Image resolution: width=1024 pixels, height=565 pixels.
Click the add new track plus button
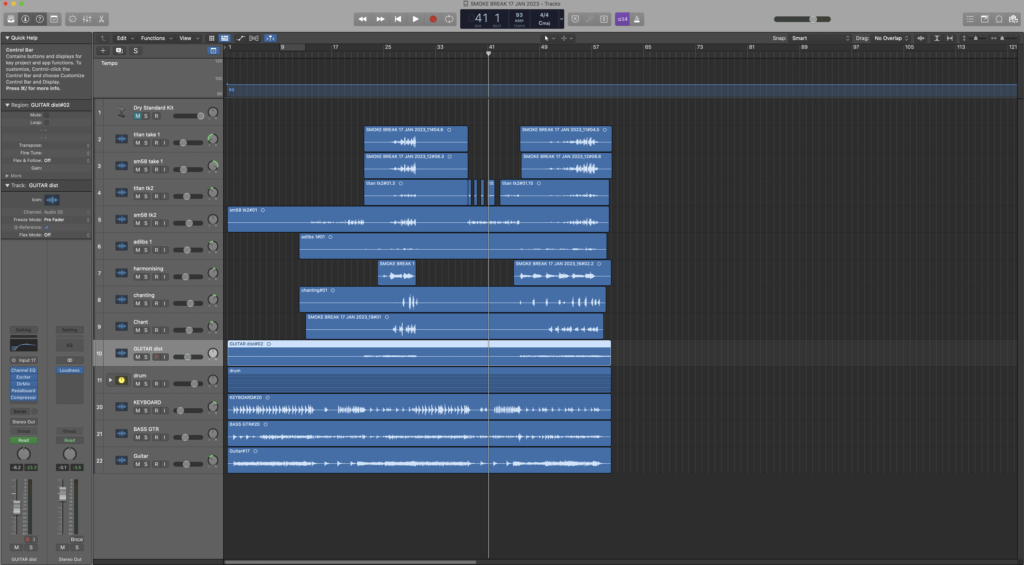[103, 50]
